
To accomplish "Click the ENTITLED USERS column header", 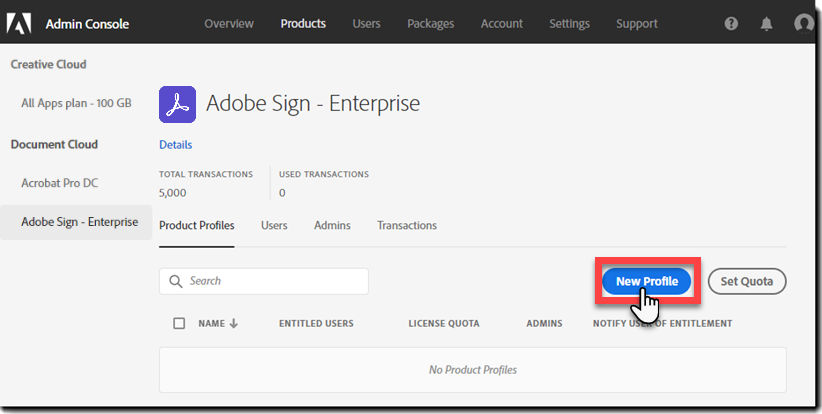I will 316,323.
